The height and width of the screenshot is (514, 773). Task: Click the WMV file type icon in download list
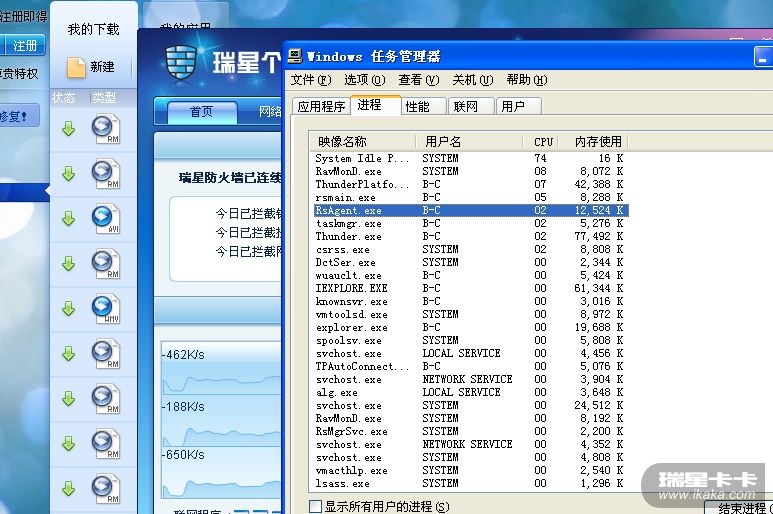pos(105,309)
